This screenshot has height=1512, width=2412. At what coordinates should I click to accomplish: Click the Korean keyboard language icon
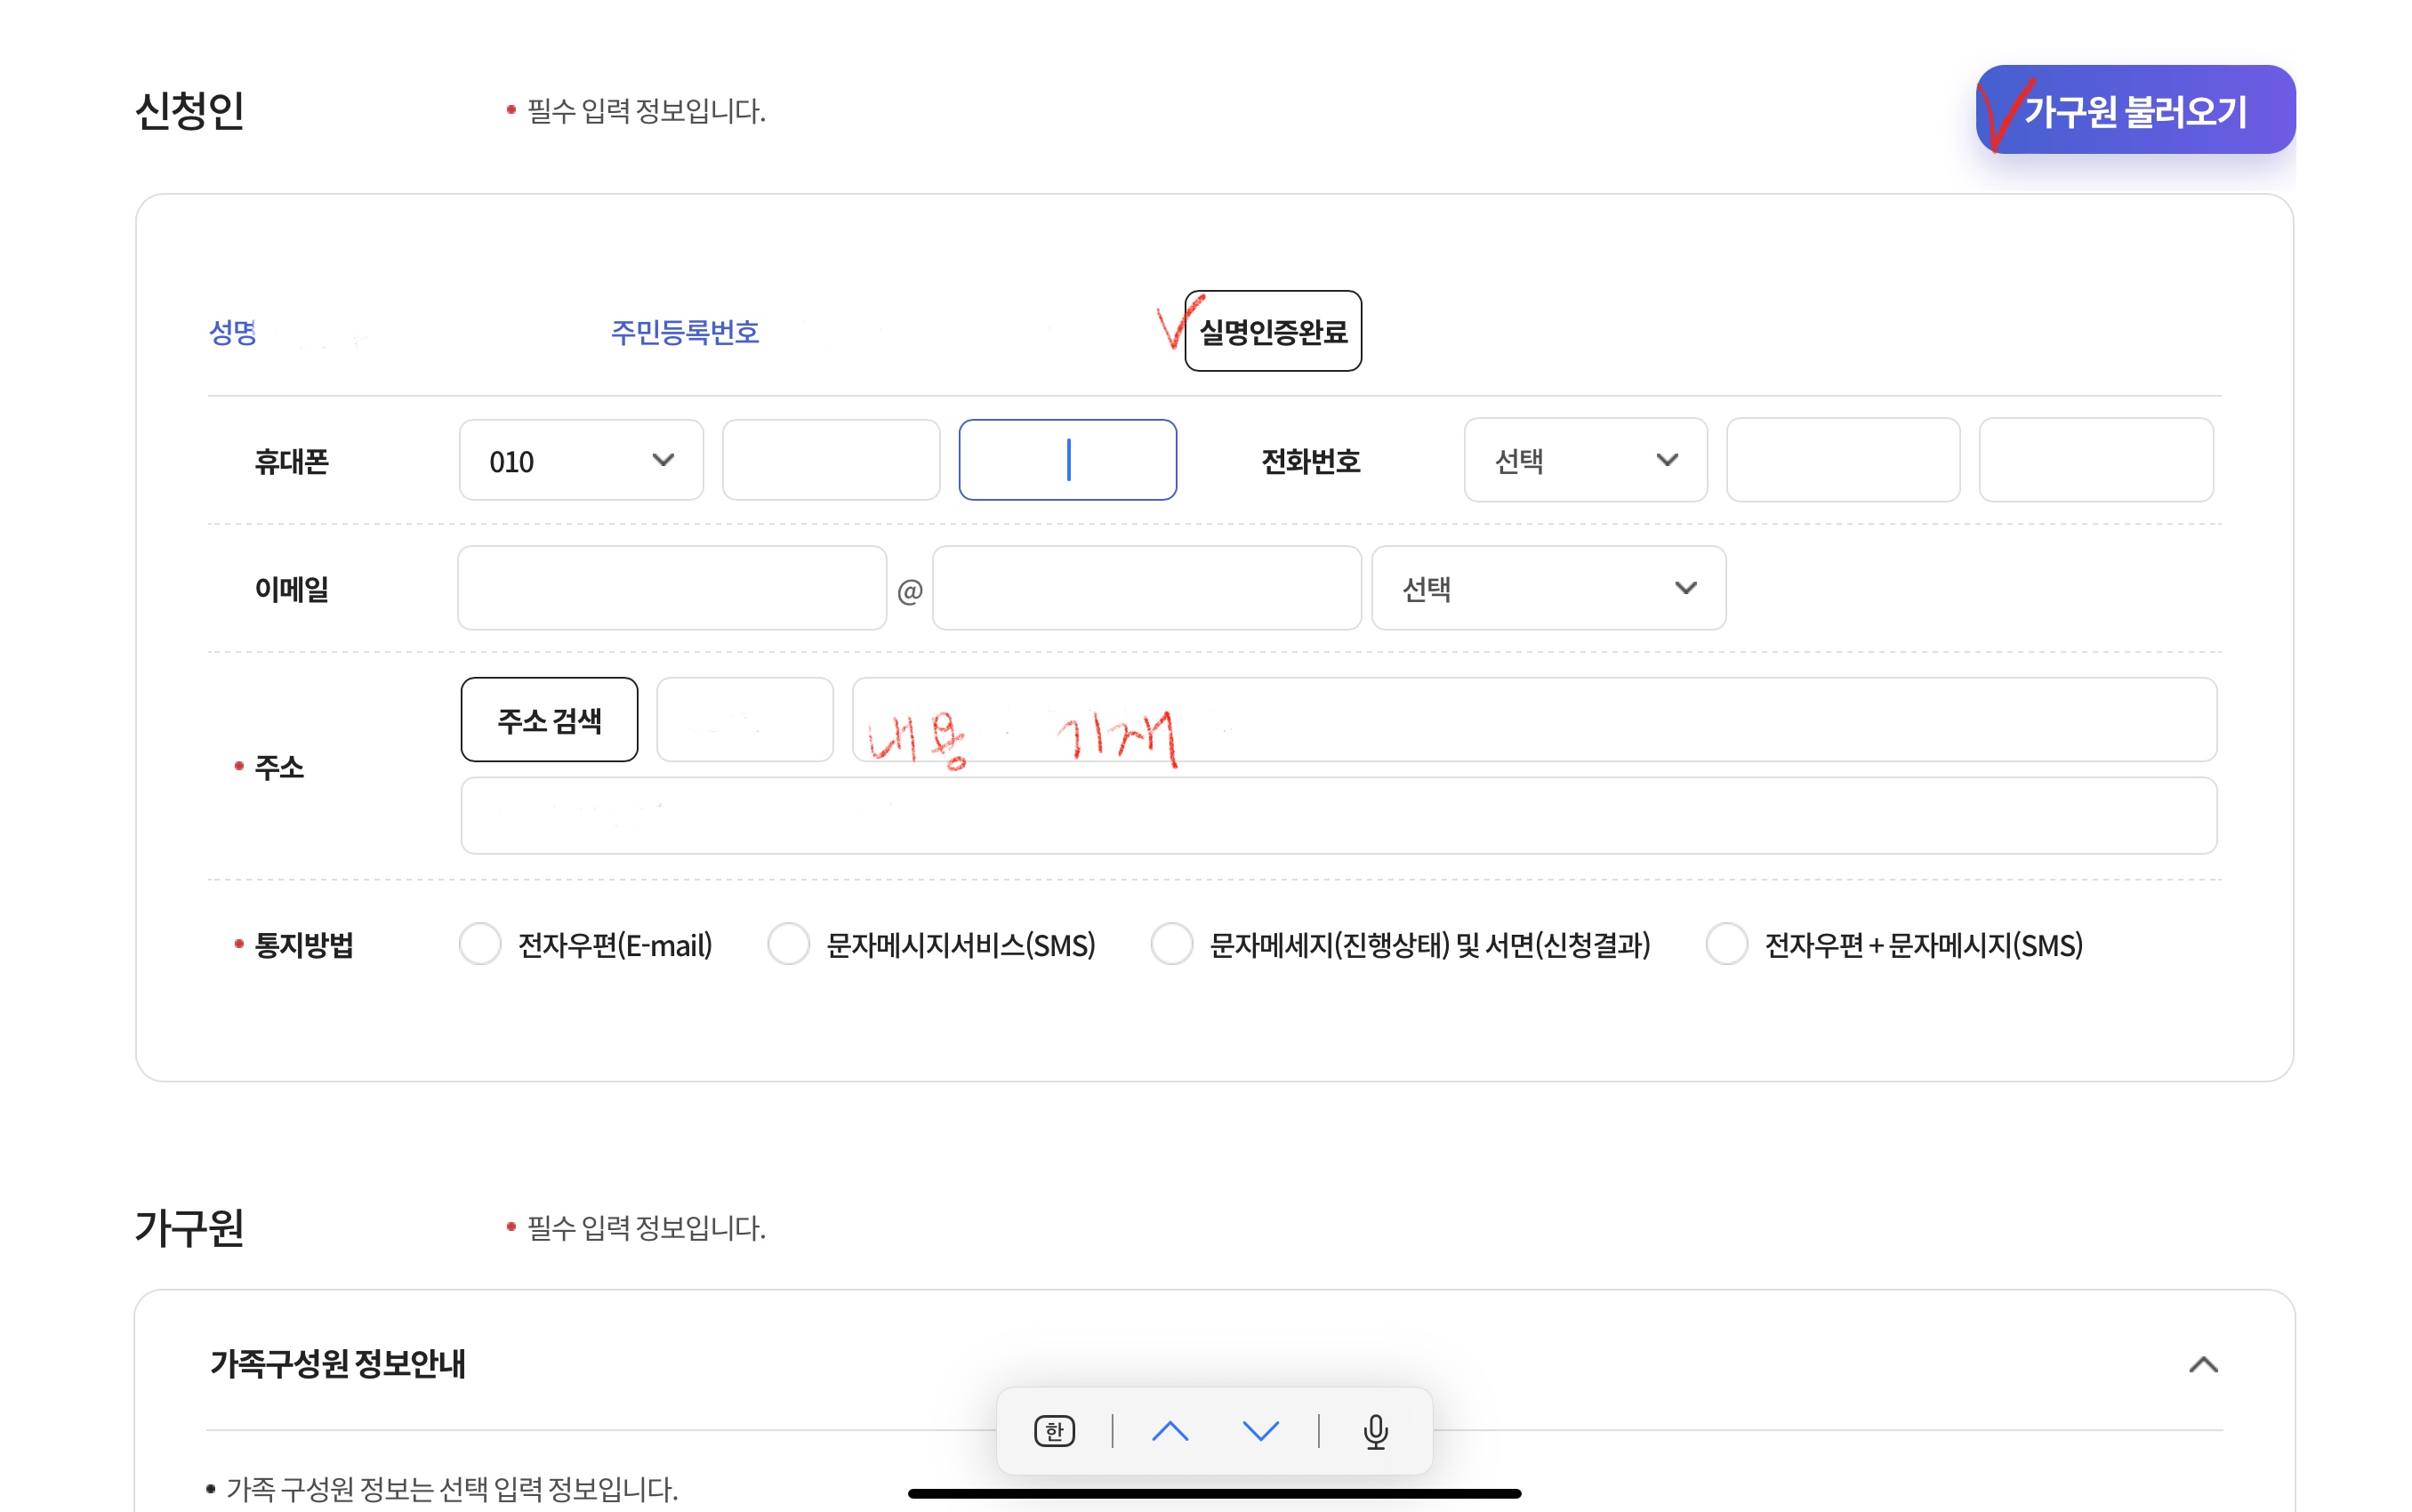pyautogui.click(x=1054, y=1431)
